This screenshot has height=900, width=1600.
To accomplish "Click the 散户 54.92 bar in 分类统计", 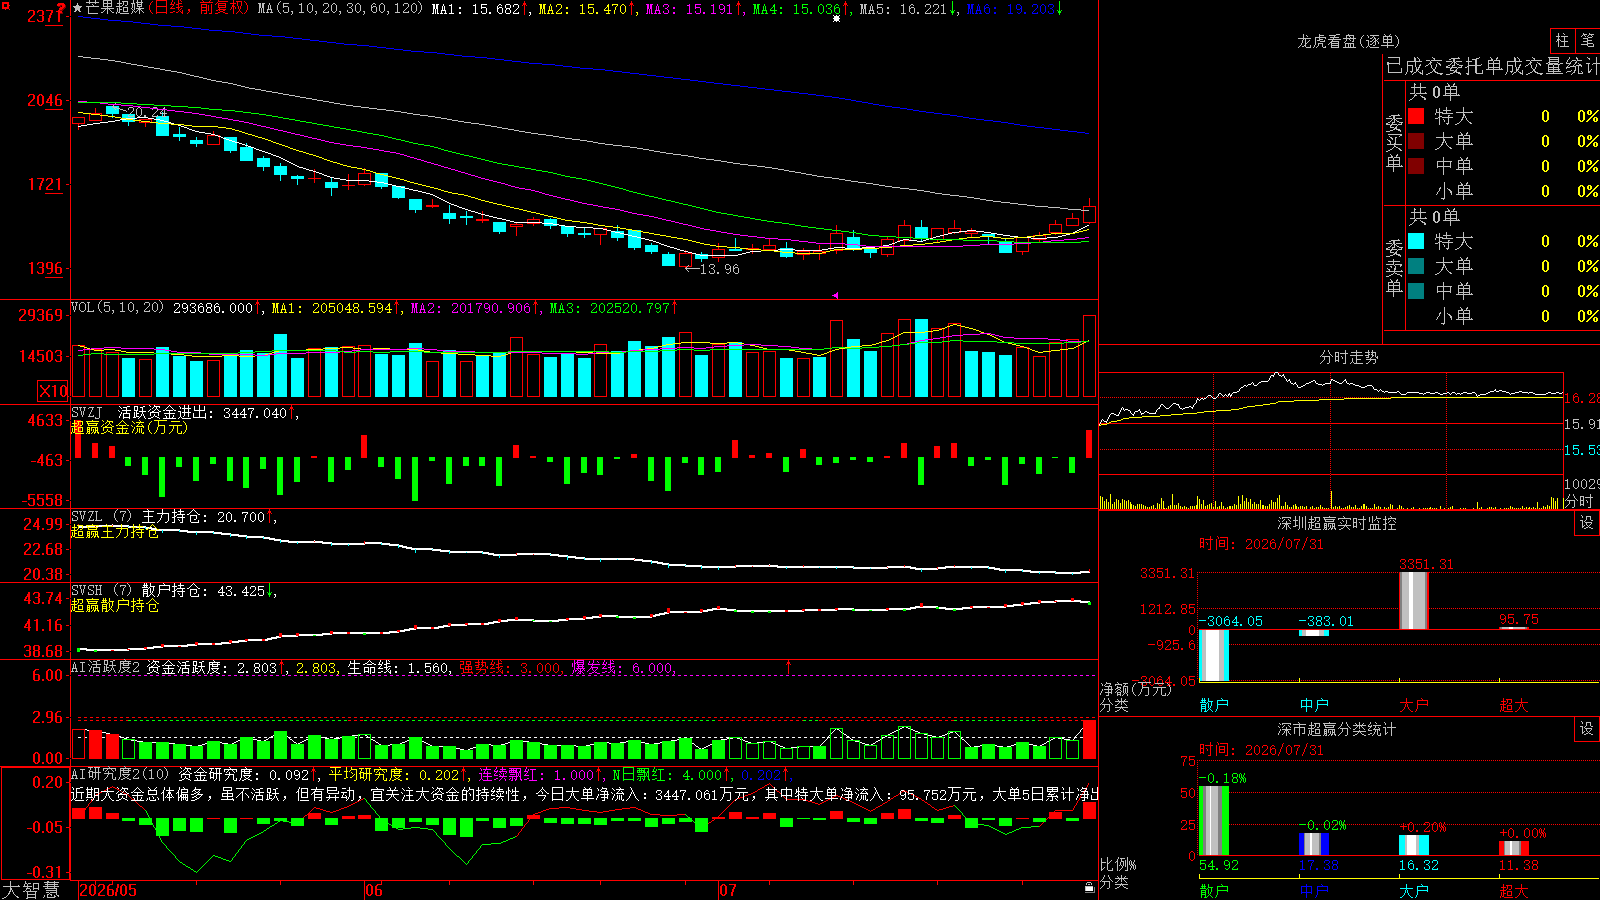I will tap(1214, 821).
